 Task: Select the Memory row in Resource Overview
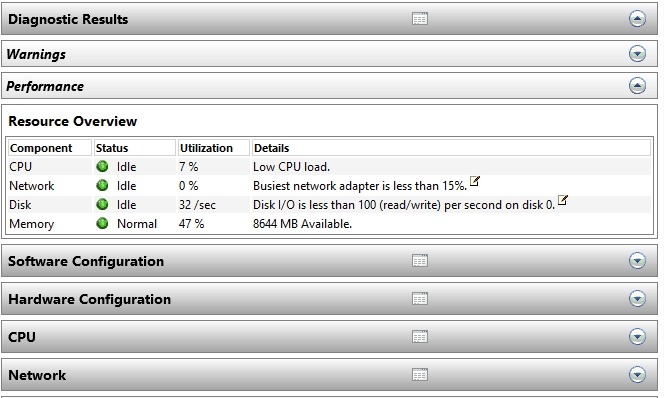coord(329,224)
